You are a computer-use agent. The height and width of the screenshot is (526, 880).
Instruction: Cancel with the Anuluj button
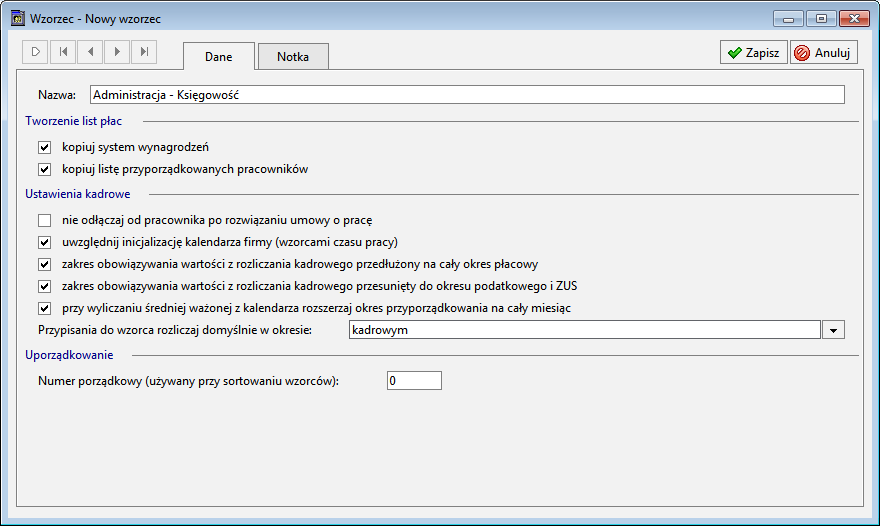tap(824, 53)
